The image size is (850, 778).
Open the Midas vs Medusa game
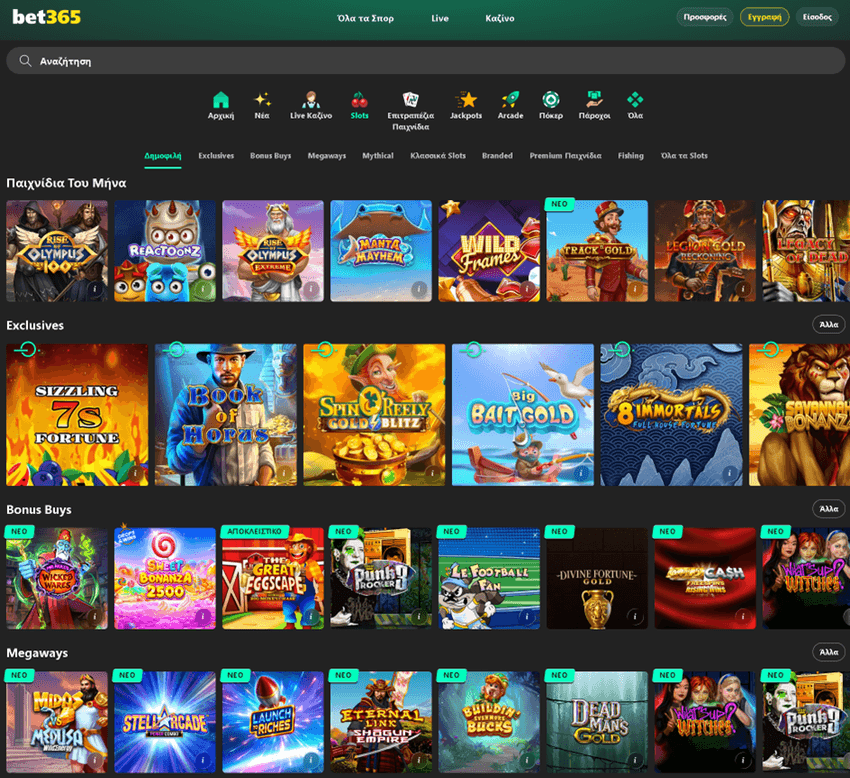click(x=57, y=722)
